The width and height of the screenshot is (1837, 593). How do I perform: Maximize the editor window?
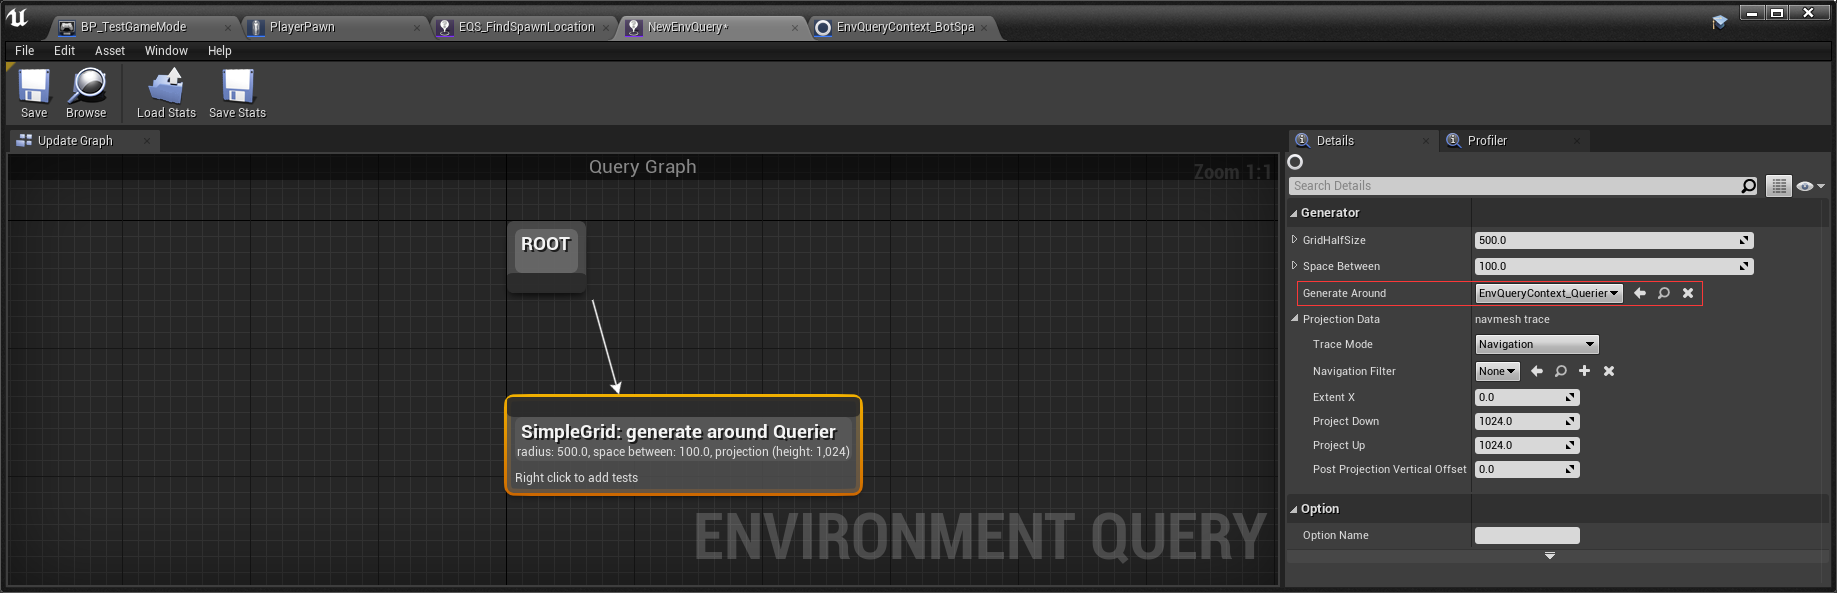1777,13
